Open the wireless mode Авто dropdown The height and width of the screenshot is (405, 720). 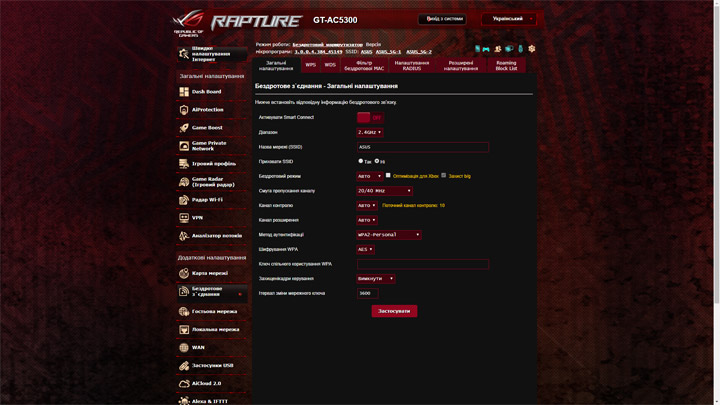tap(370, 176)
